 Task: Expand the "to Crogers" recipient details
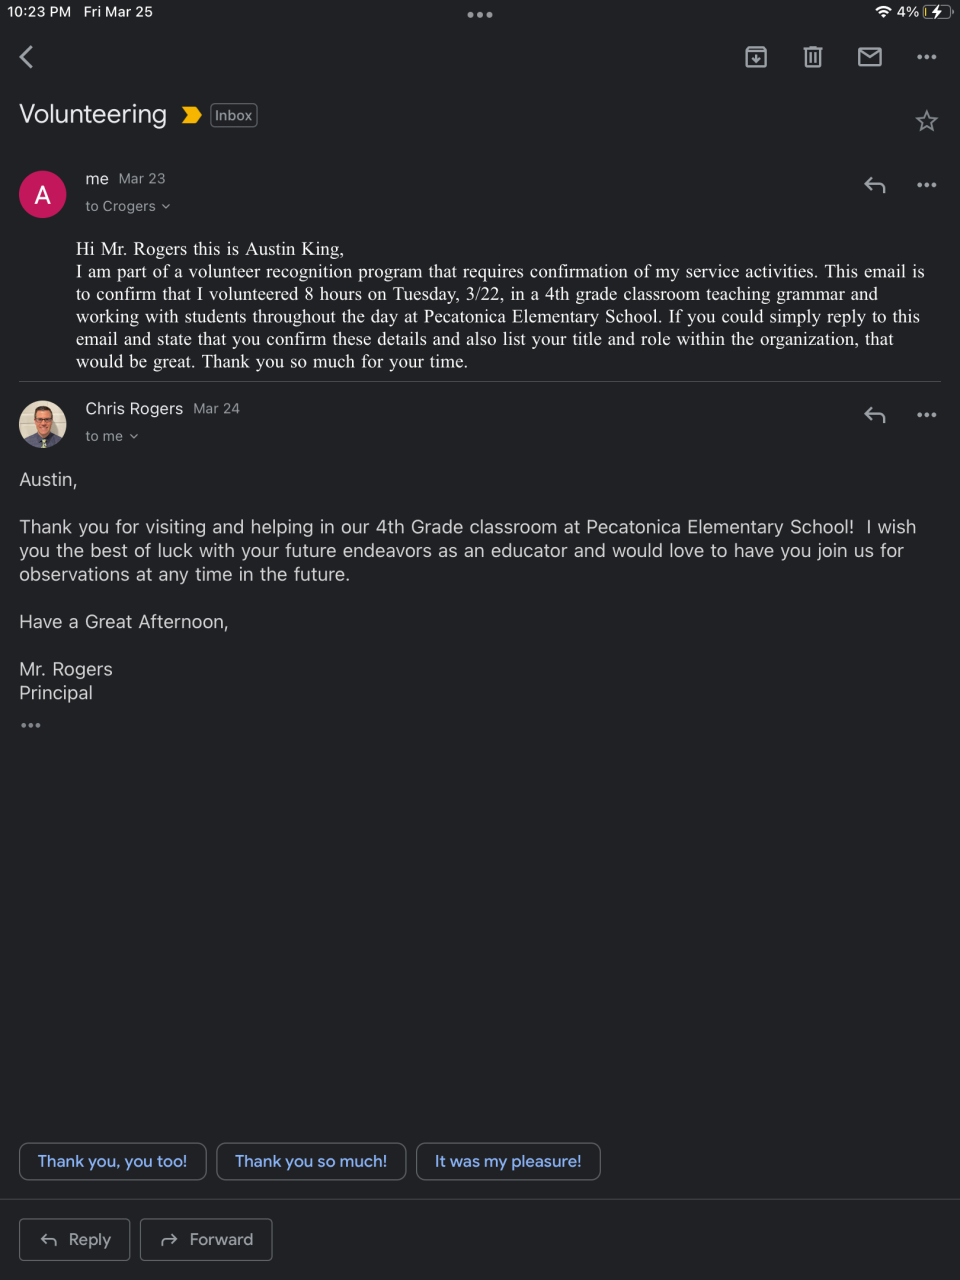click(127, 206)
